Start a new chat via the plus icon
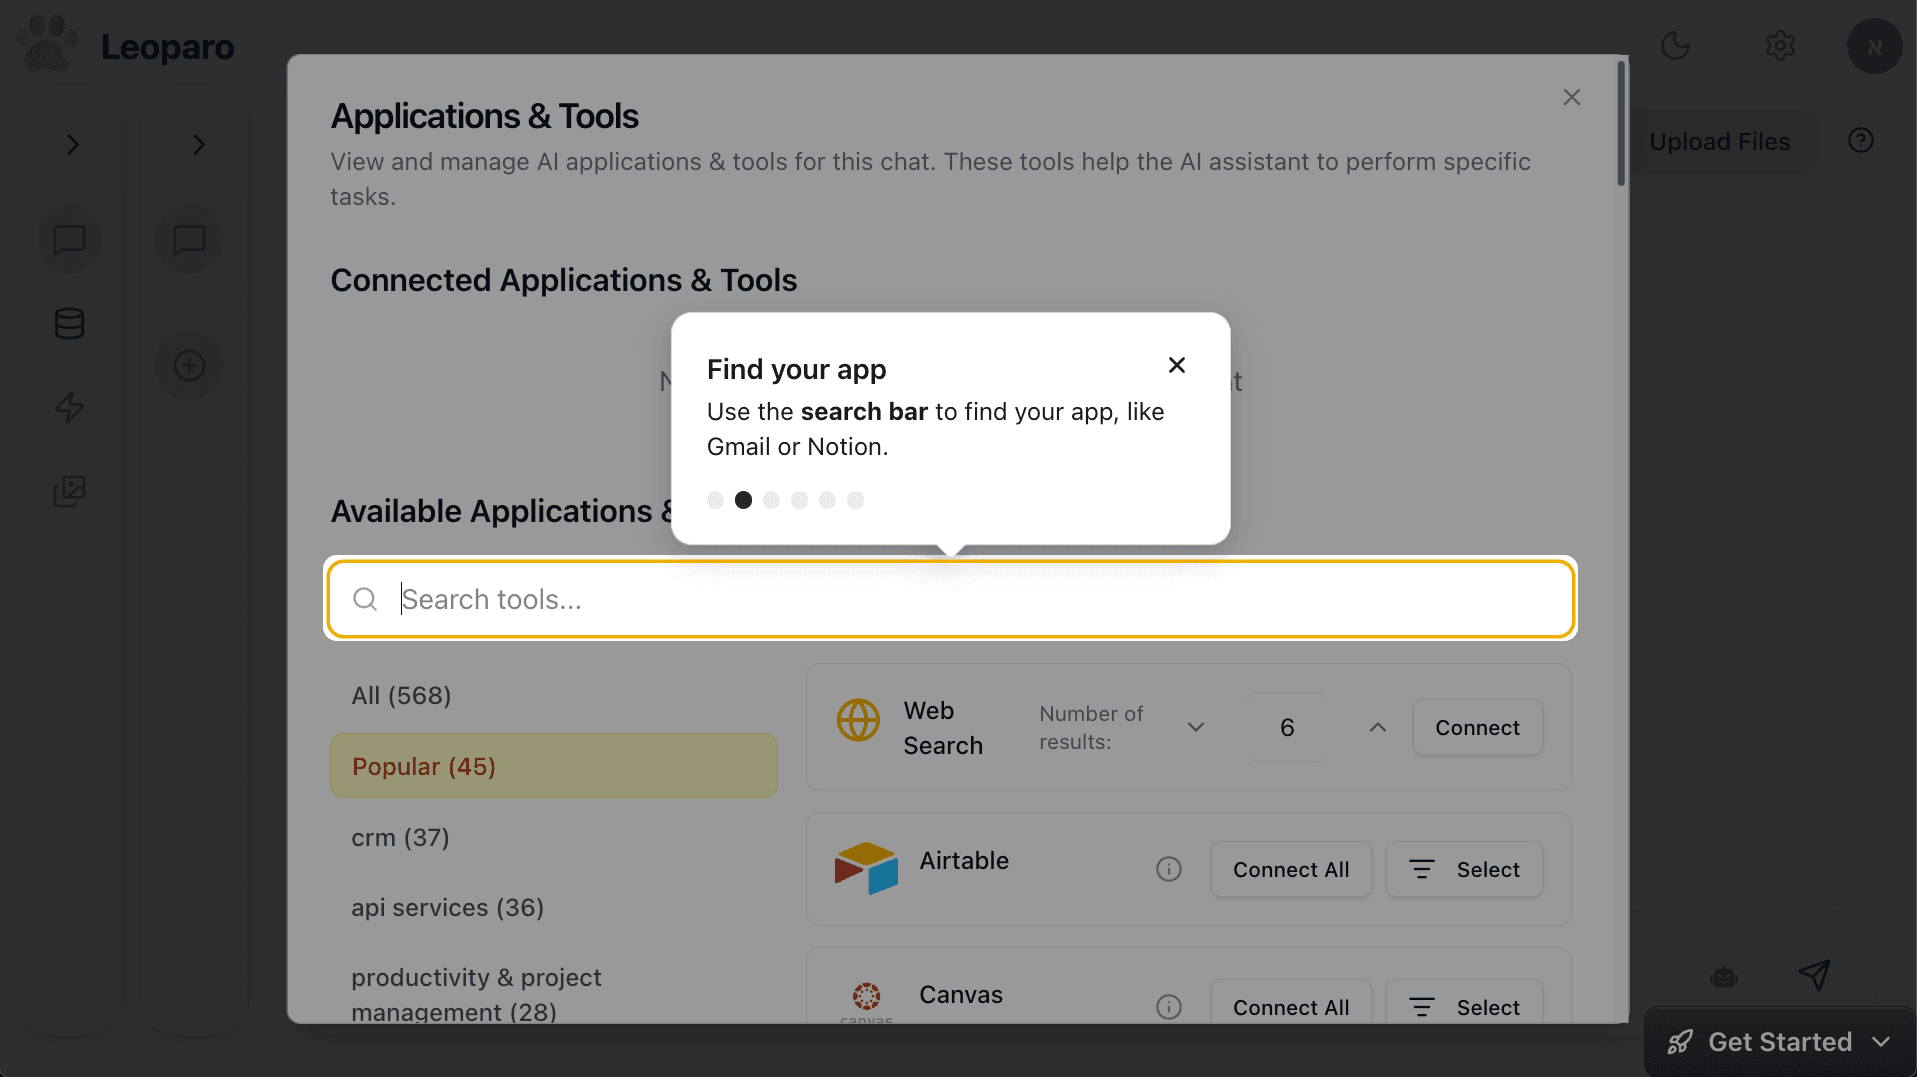The height and width of the screenshot is (1077, 1917). click(x=188, y=365)
